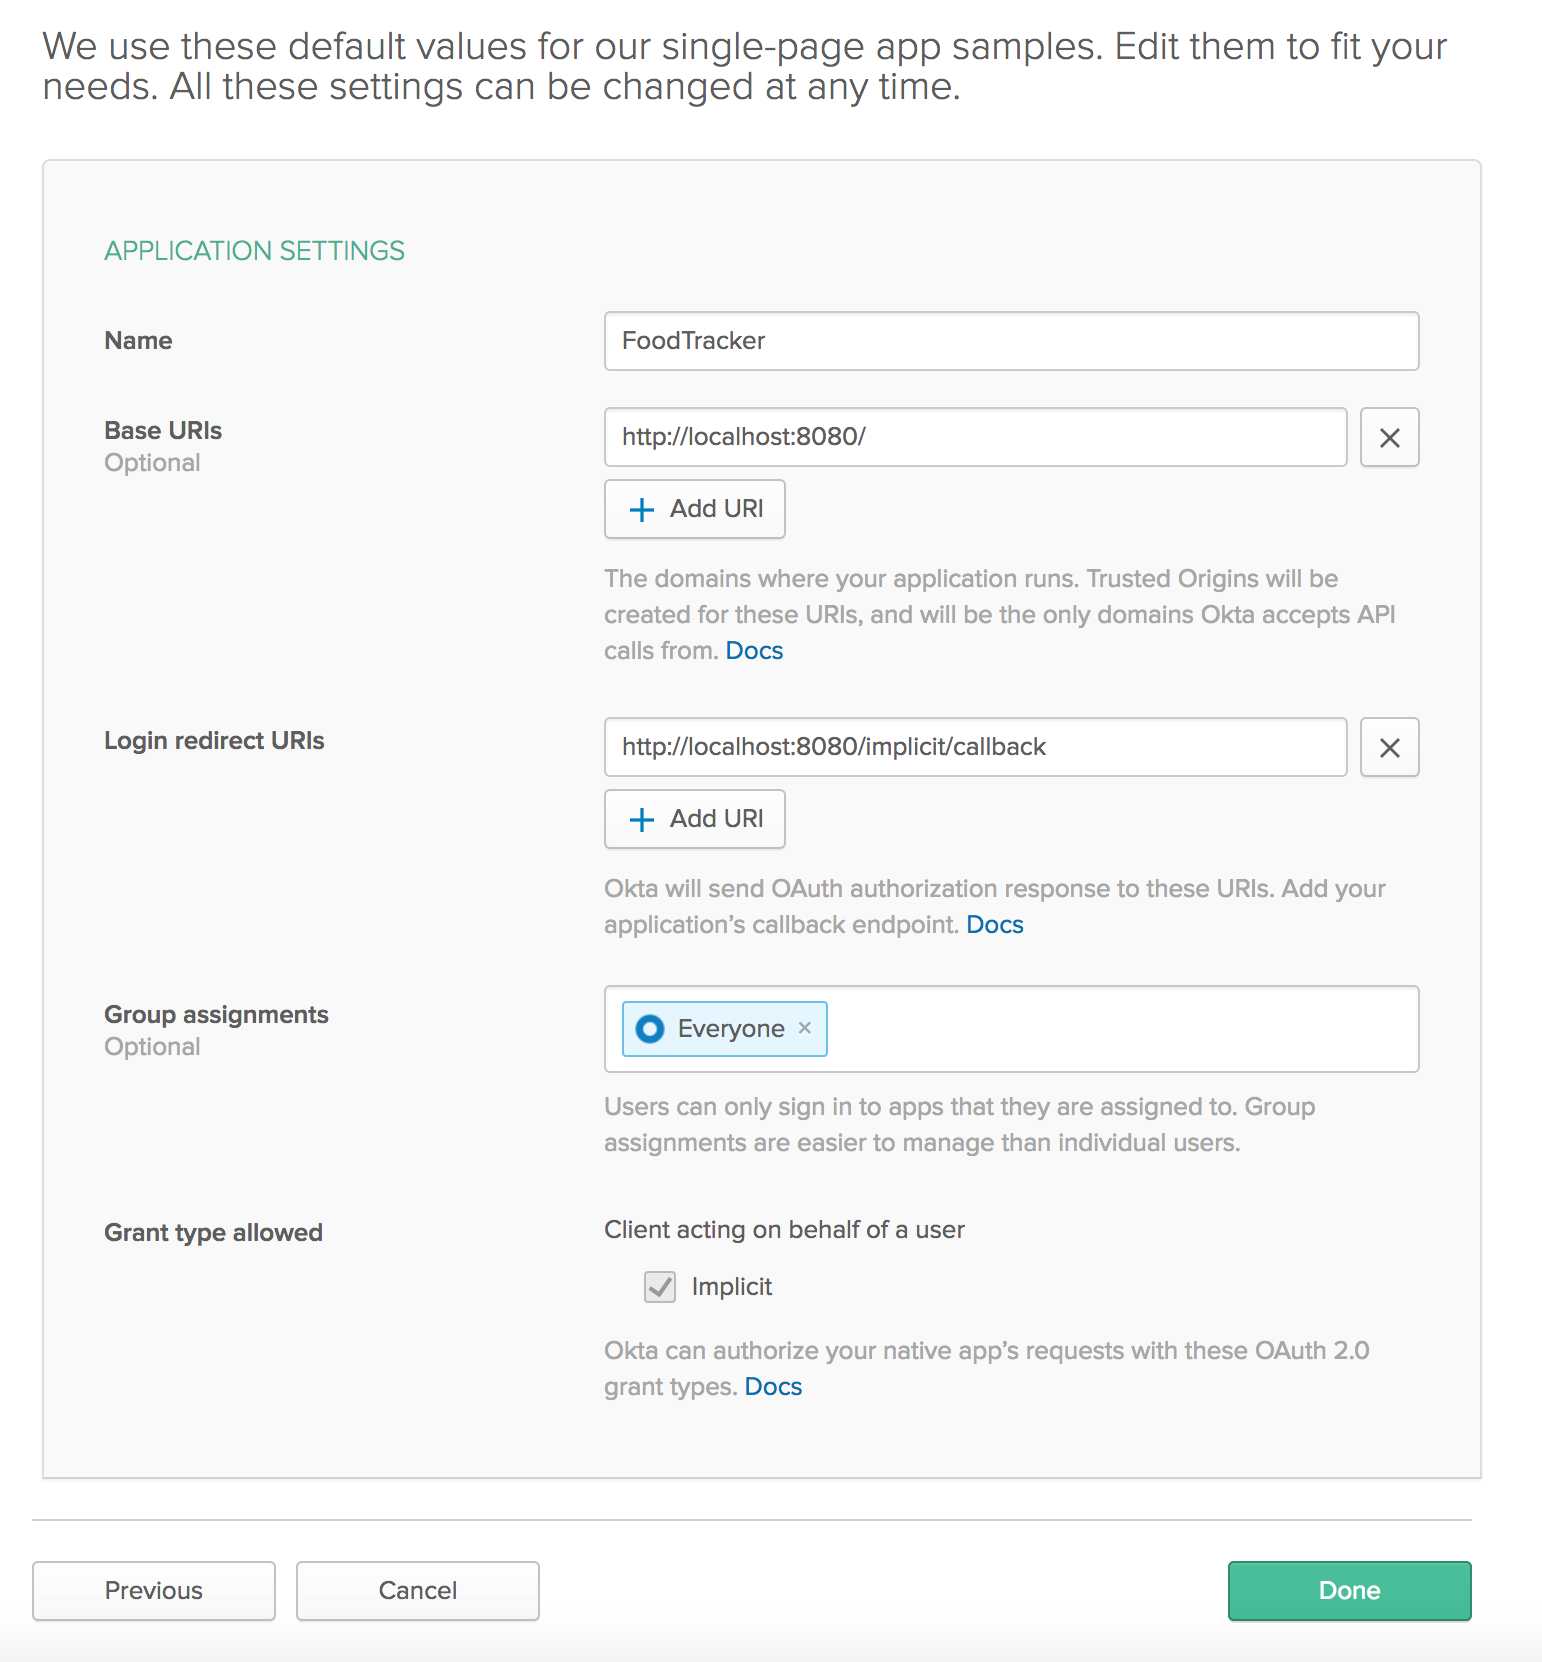The width and height of the screenshot is (1542, 1662).
Task: Add another URI under Base URIs
Action: pos(695,509)
